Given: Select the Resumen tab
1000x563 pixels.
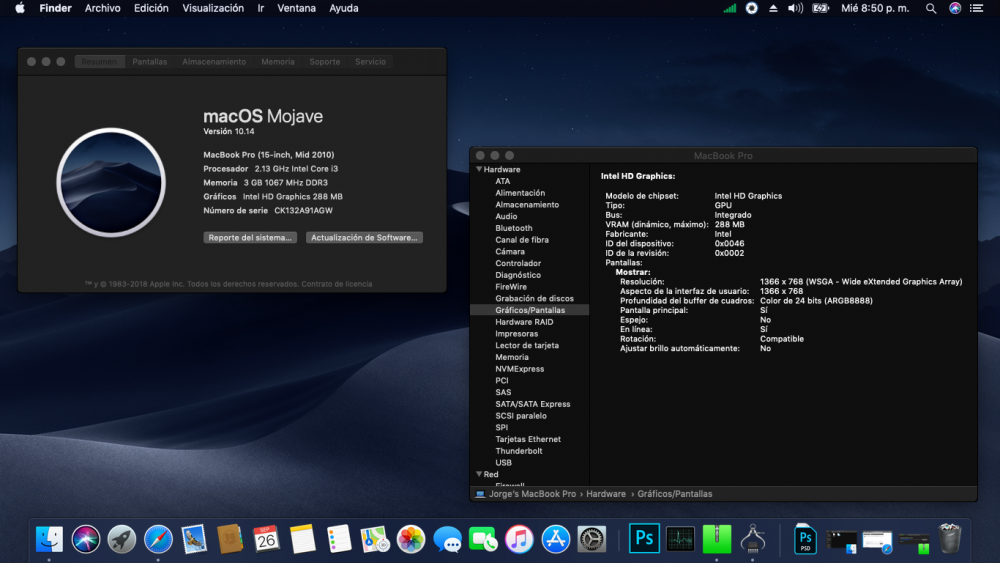Looking at the screenshot, I should [99, 62].
